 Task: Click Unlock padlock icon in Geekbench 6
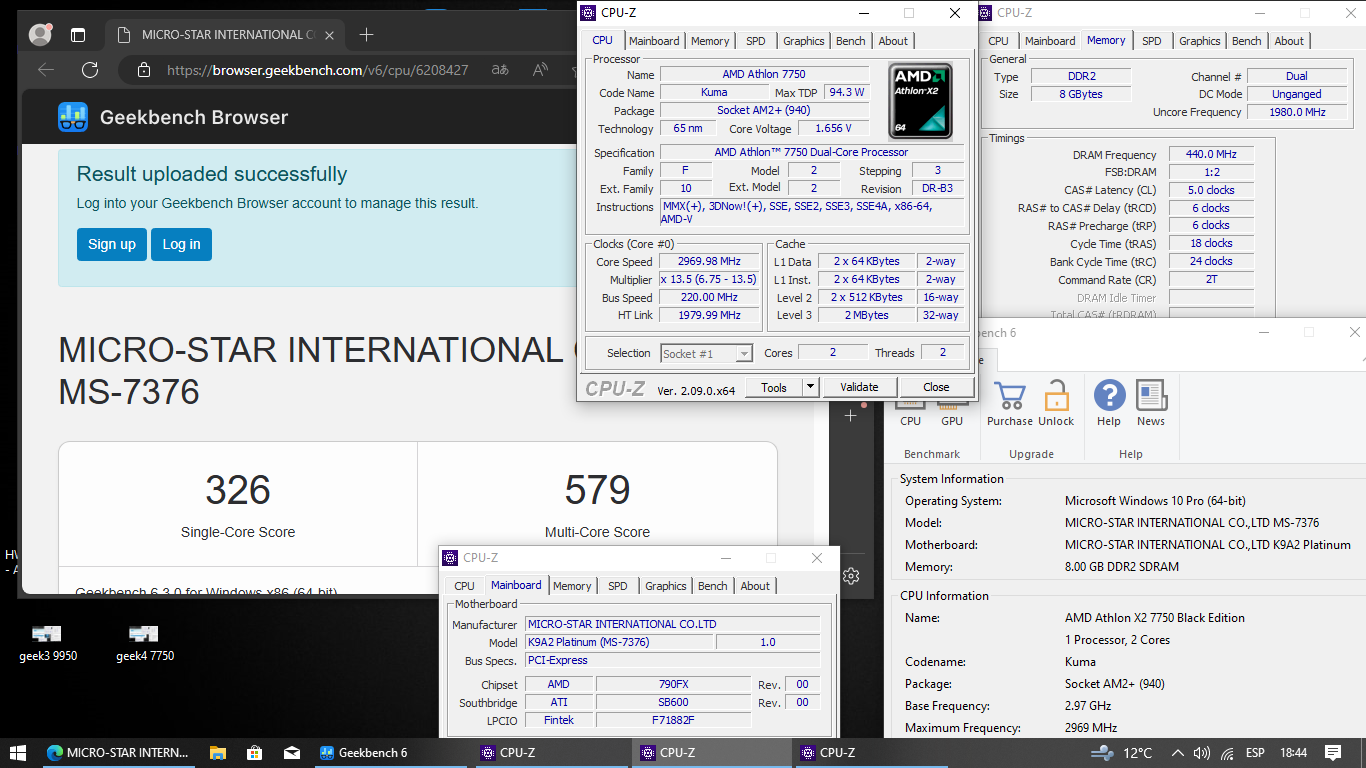1056,396
